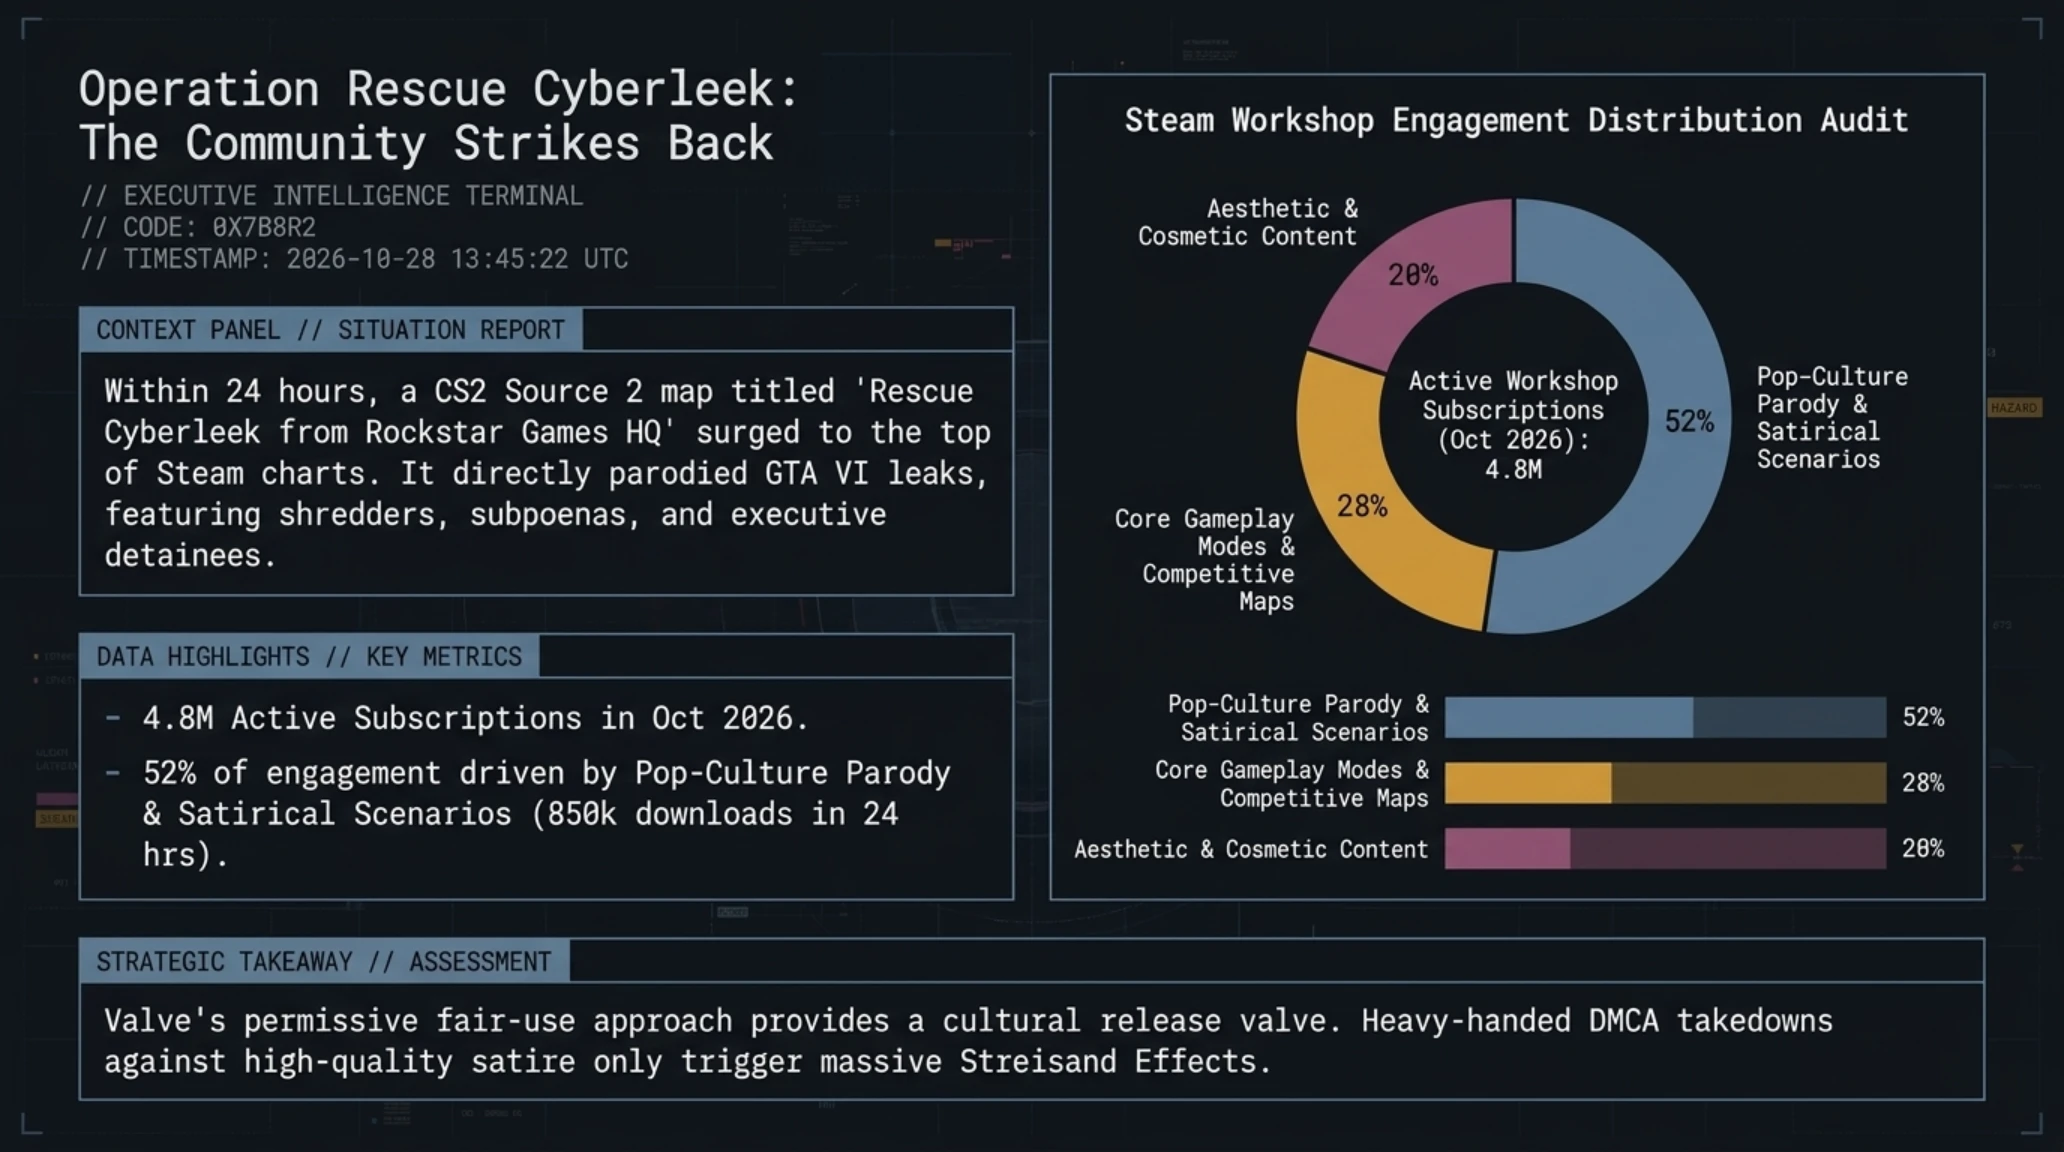Click the pink 20% donut chart segment
The height and width of the screenshot is (1152, 2064).
[1412, 276]
